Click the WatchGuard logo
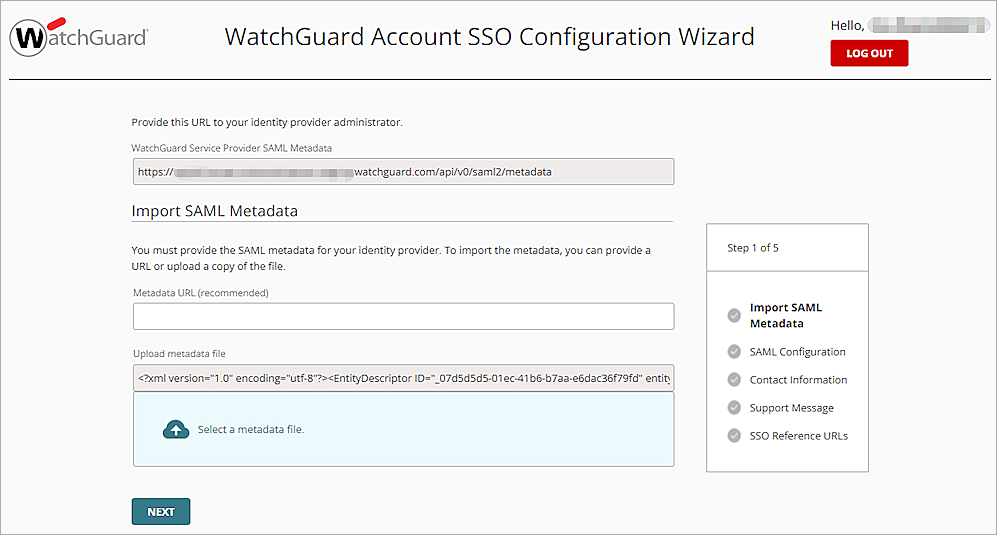The width and height of the screenshot is (997, 535). click(x=79, y=38)
